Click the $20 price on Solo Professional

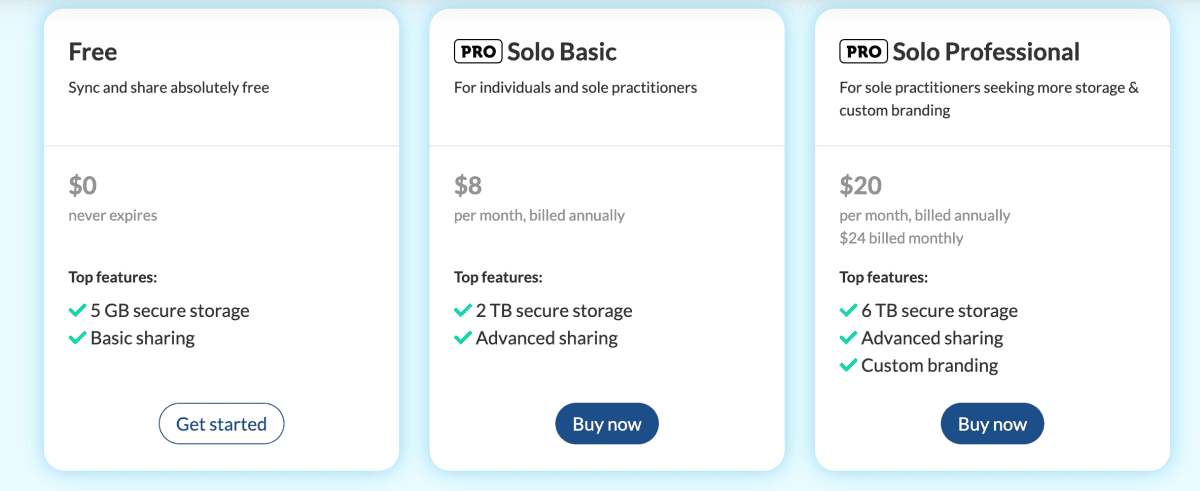(x=861, y=185)
